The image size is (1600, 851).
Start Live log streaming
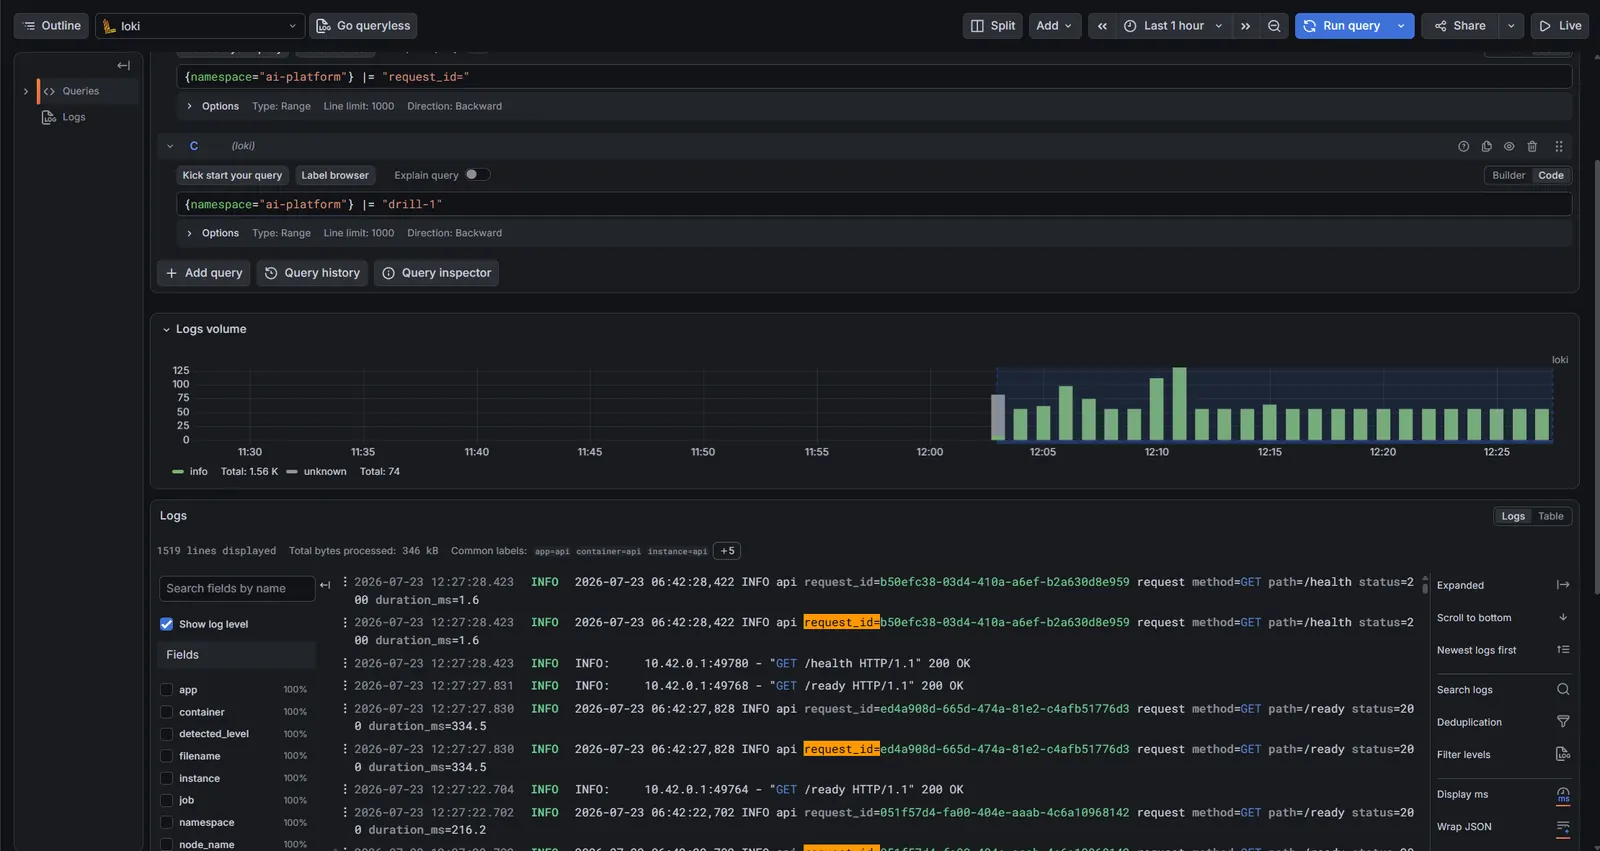(x=1560, y=26)
